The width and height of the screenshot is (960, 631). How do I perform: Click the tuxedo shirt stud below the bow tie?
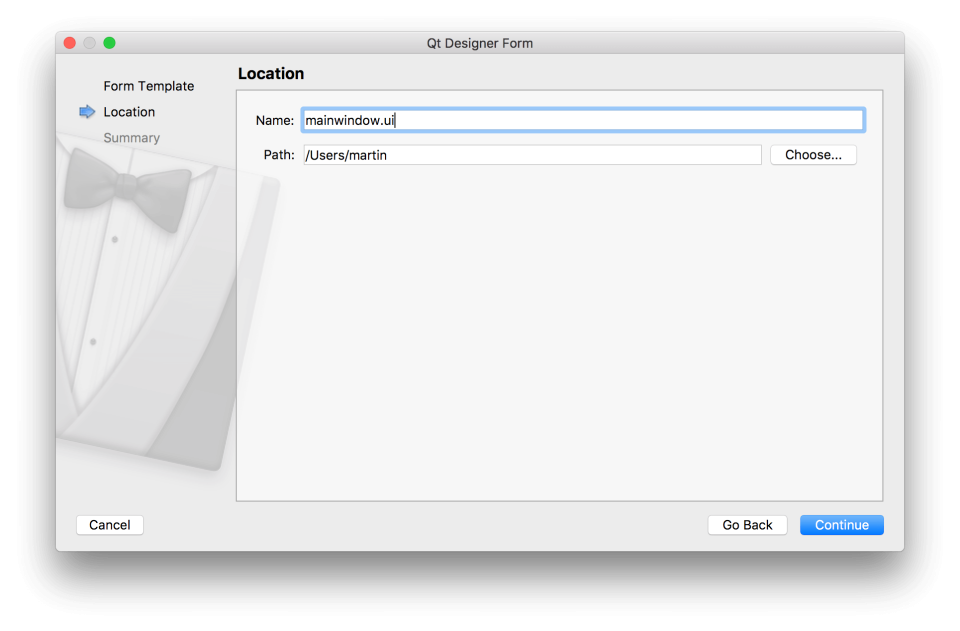115,240
